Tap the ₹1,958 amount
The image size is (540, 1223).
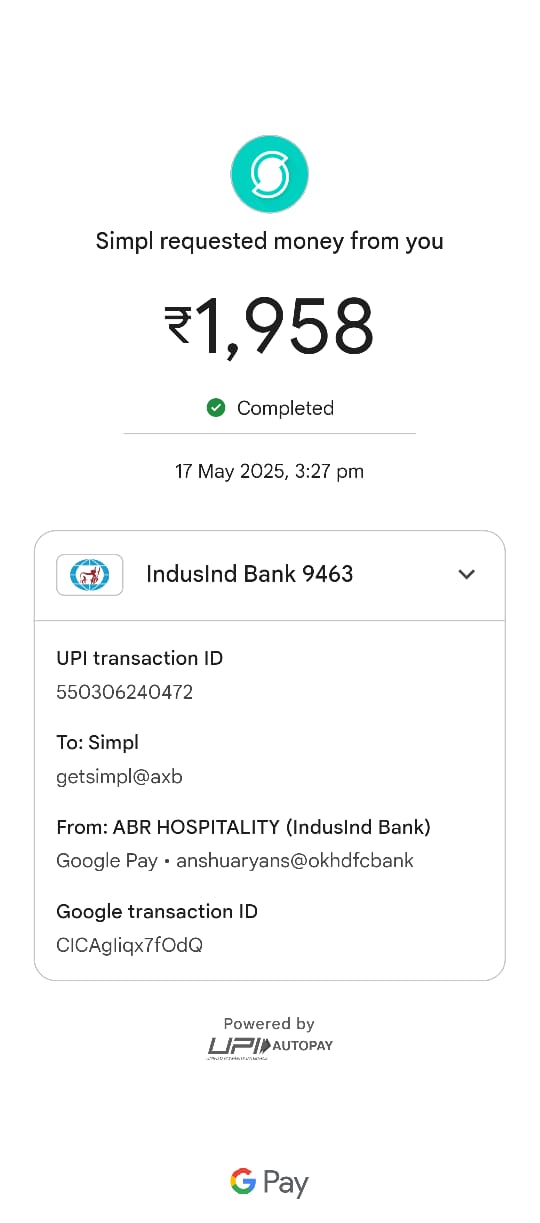pos(269,327)
